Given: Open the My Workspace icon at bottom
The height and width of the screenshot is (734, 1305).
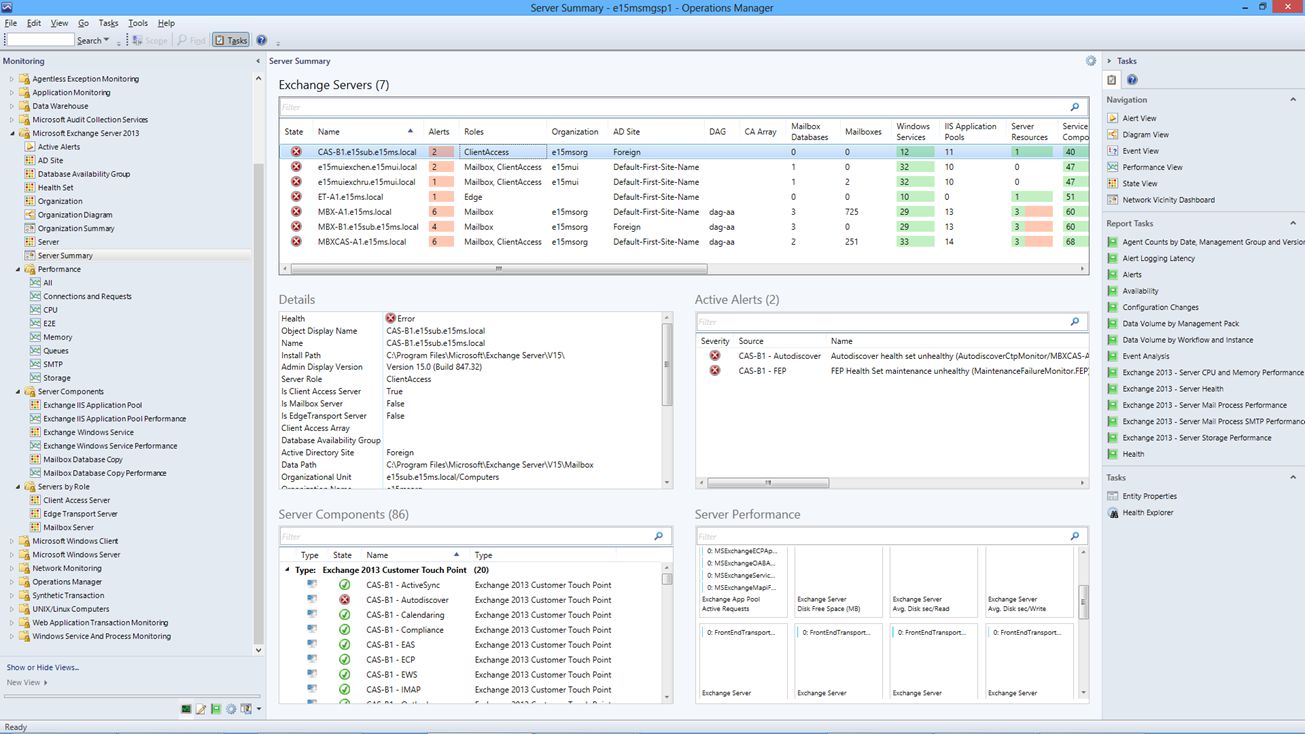Looking at the screenshot, I should click(x=246, y=709).
